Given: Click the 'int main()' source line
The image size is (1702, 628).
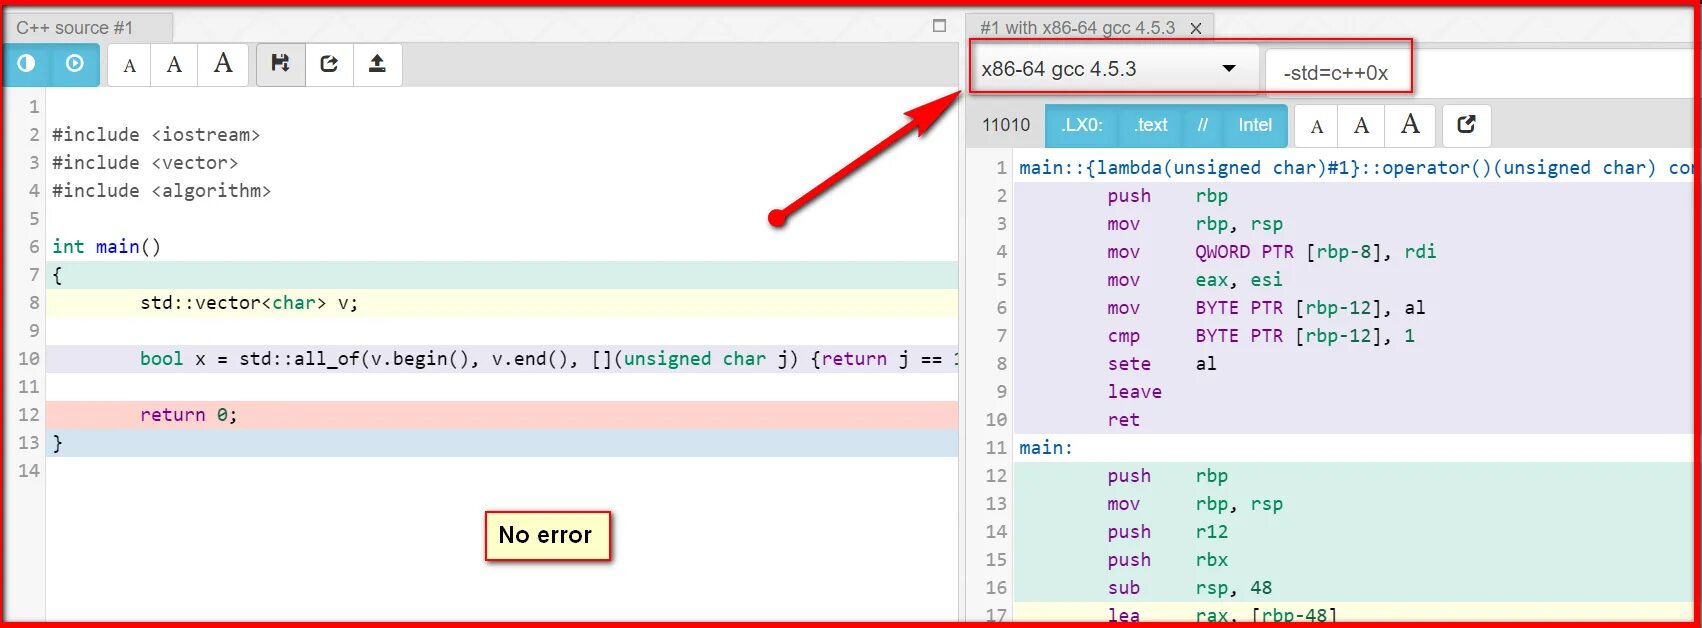Looking at the screenshot, I should pos(106,246).
